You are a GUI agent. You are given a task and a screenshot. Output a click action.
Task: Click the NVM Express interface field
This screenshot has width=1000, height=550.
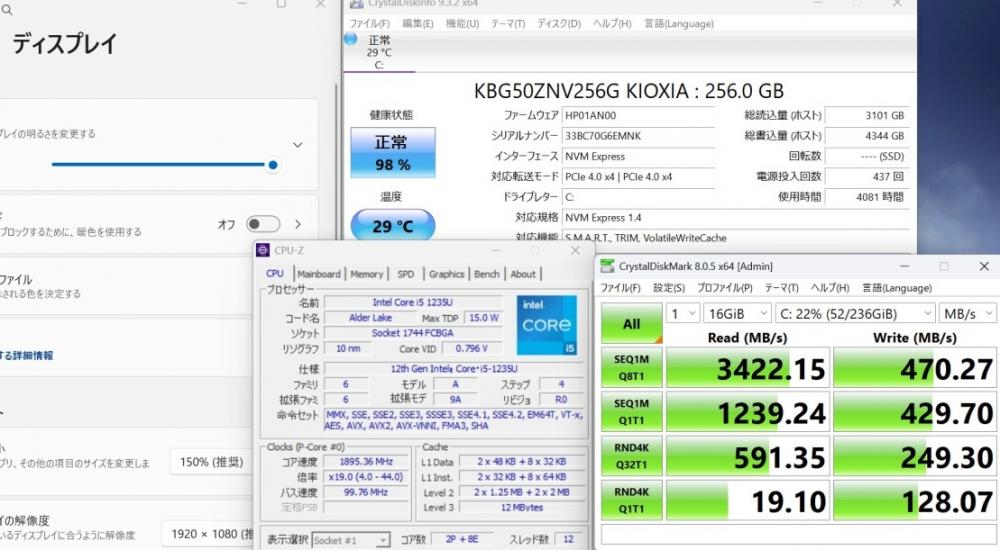pyautogui.click(x=638, y=156)
